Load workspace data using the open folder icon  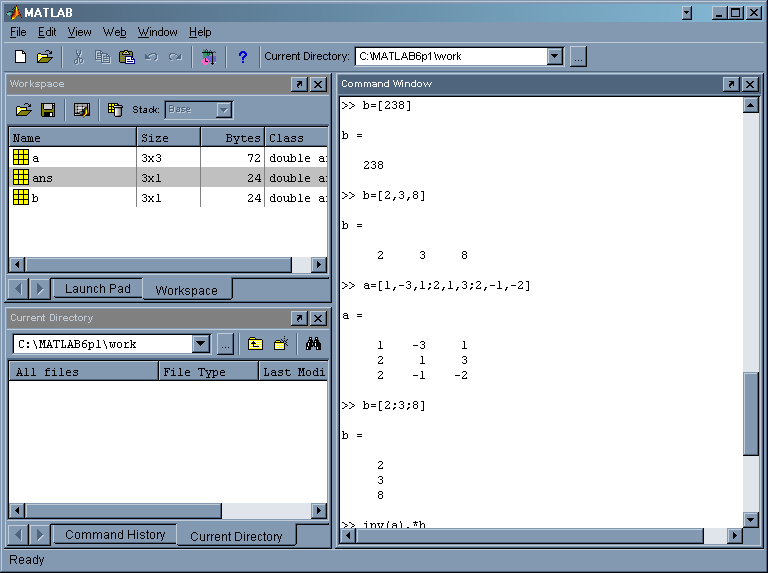pyautogui.click(x=24, y=110)
